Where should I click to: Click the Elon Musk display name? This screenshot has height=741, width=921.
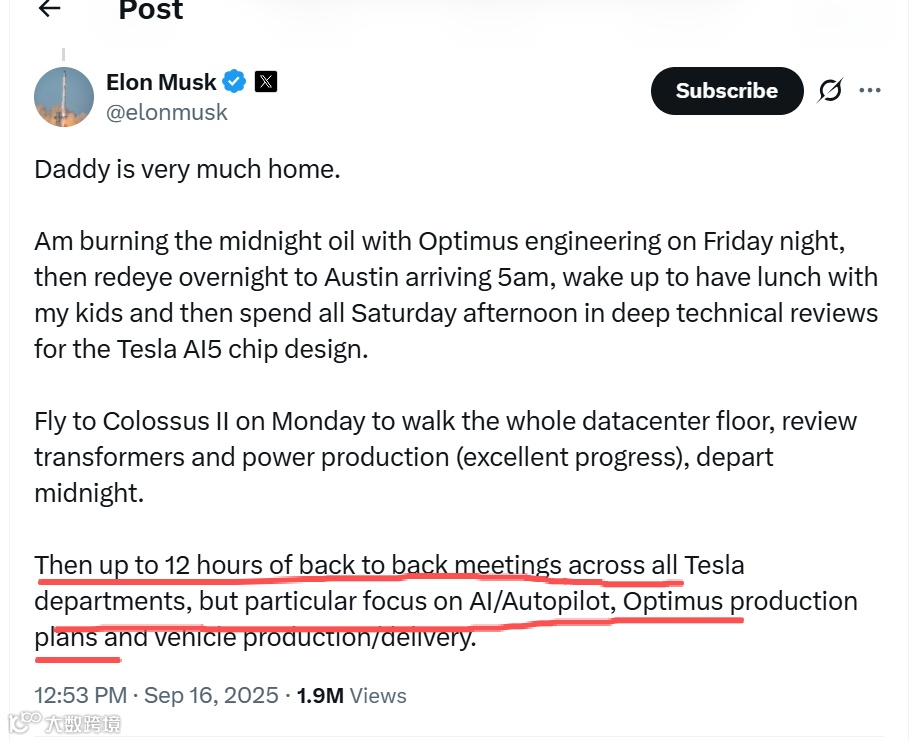(x=161, y=82)
